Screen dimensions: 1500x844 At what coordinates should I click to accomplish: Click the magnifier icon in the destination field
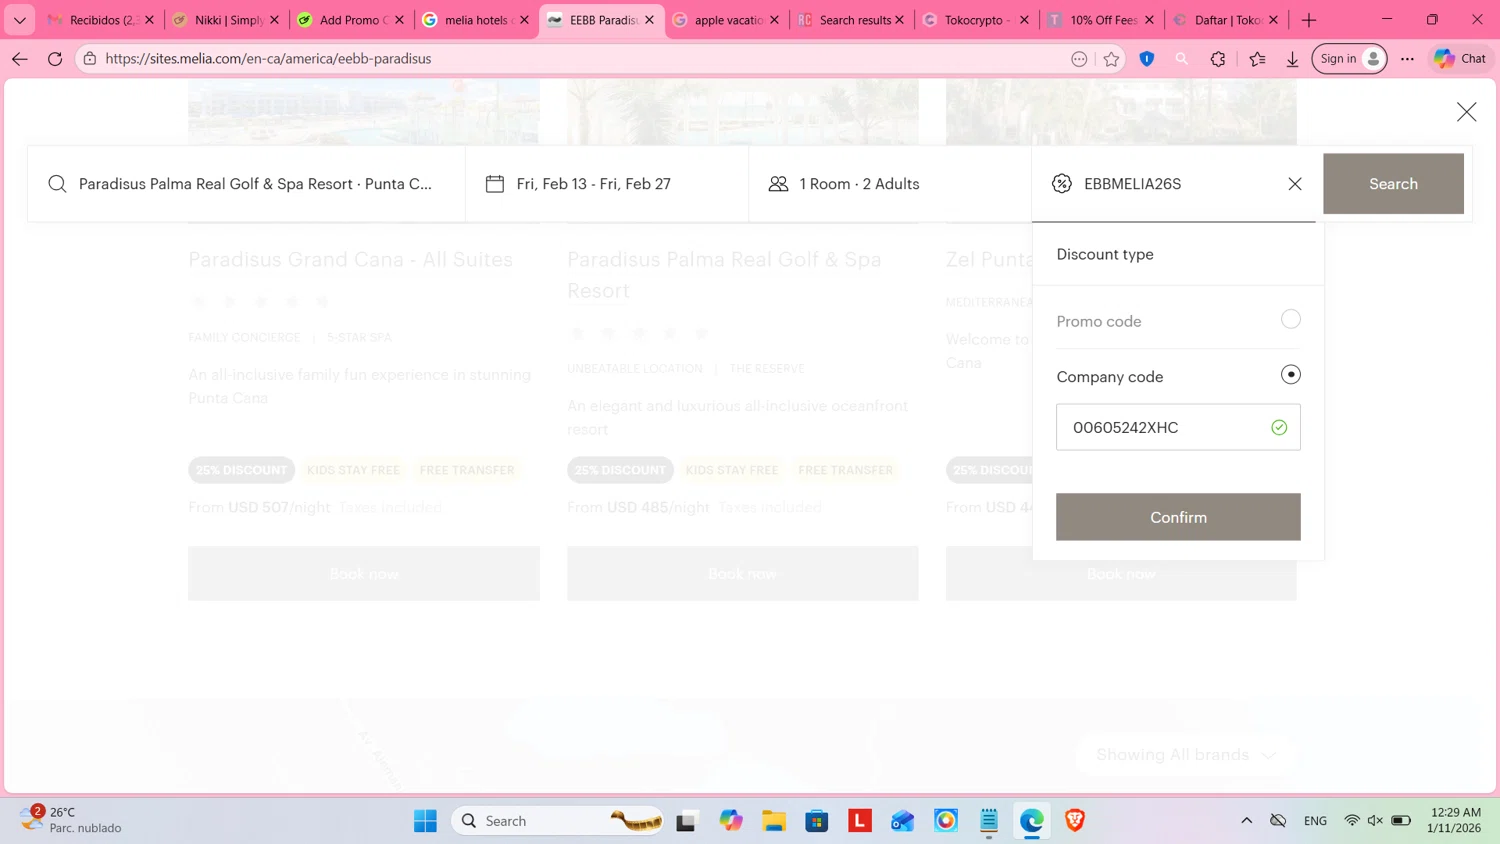click(x=57, y=184)
